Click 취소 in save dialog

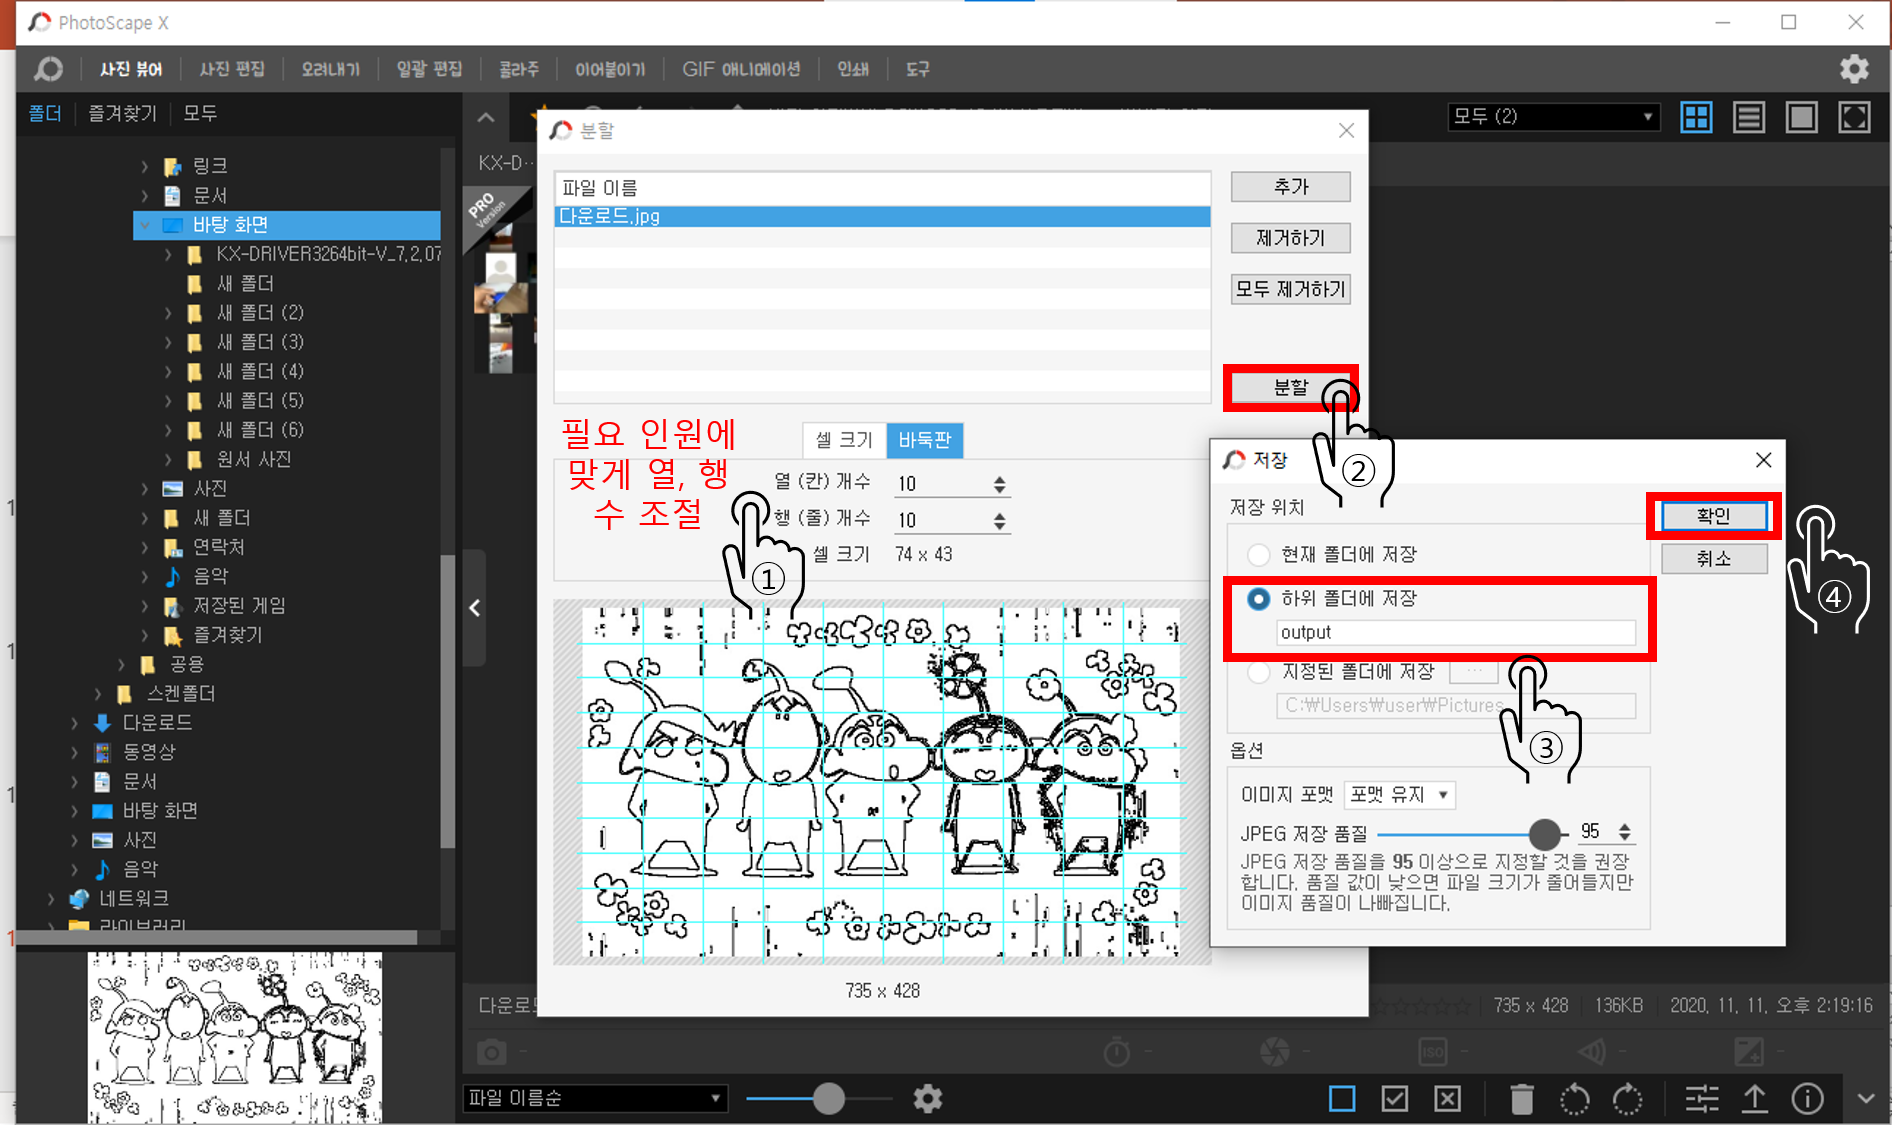[1713, 559]
